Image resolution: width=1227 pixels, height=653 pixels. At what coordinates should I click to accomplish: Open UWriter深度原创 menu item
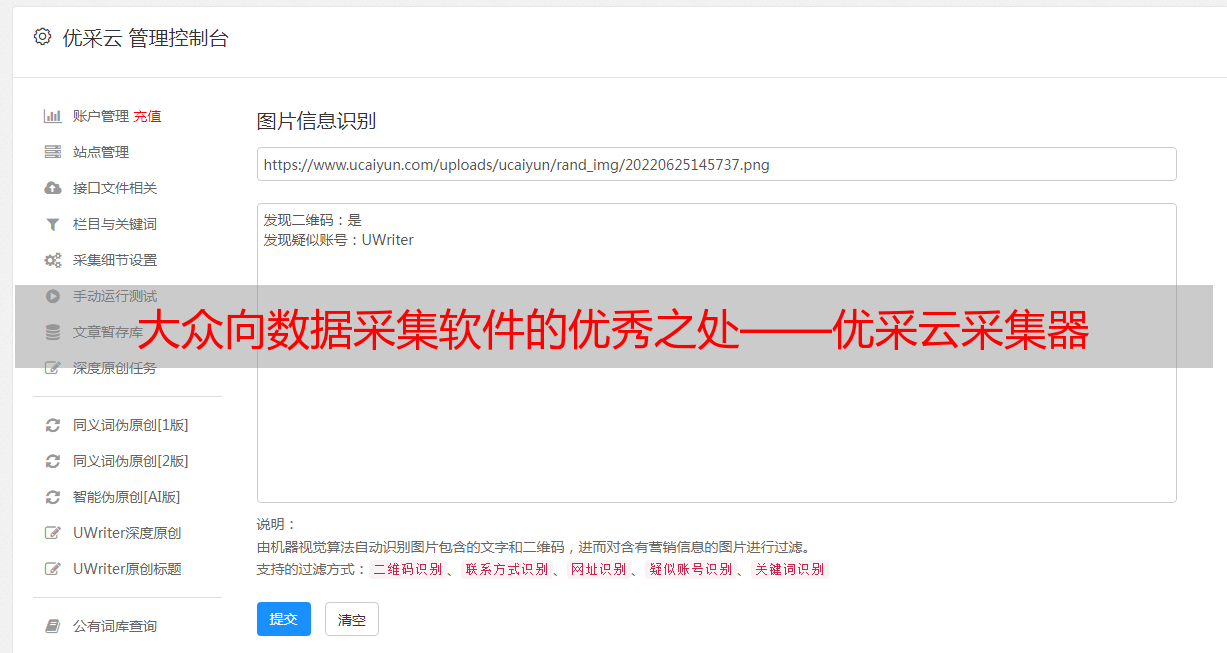pos(127,533)
